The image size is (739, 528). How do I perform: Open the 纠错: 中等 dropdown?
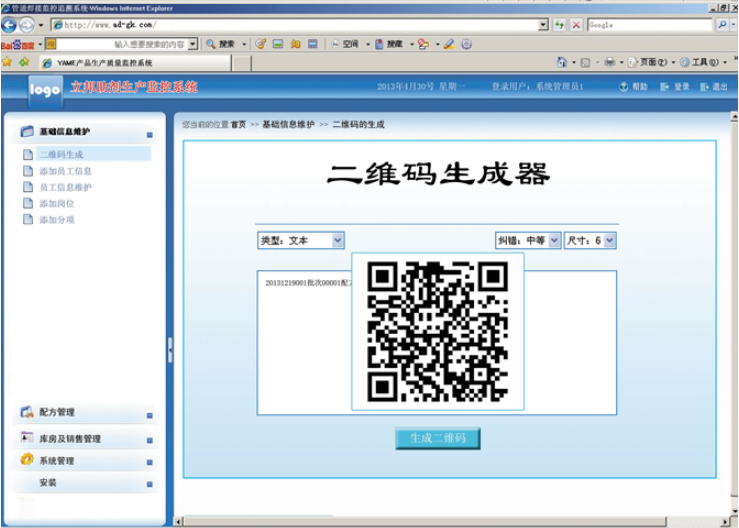528,240
